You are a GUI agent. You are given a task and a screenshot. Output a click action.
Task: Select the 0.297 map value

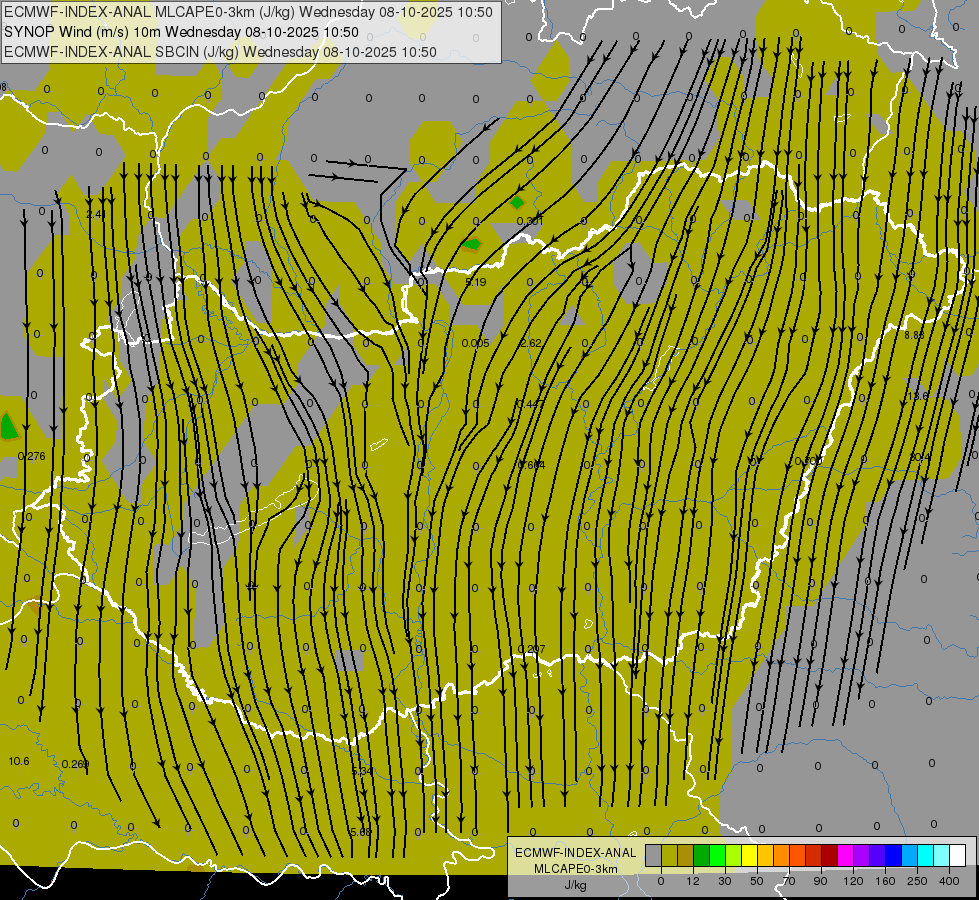pos(531,649)
